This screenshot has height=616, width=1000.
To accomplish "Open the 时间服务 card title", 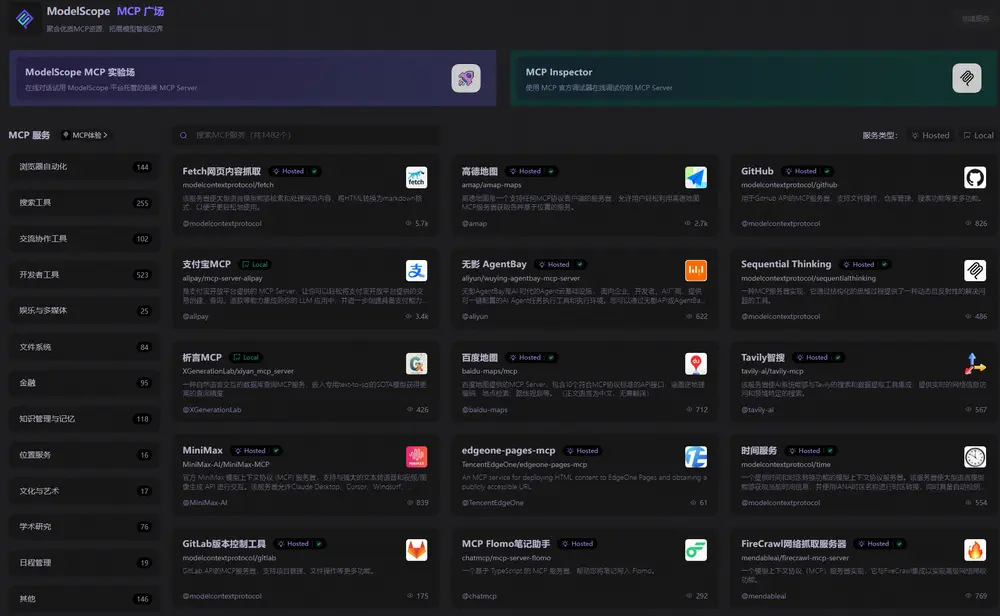I will click(759, 450).
